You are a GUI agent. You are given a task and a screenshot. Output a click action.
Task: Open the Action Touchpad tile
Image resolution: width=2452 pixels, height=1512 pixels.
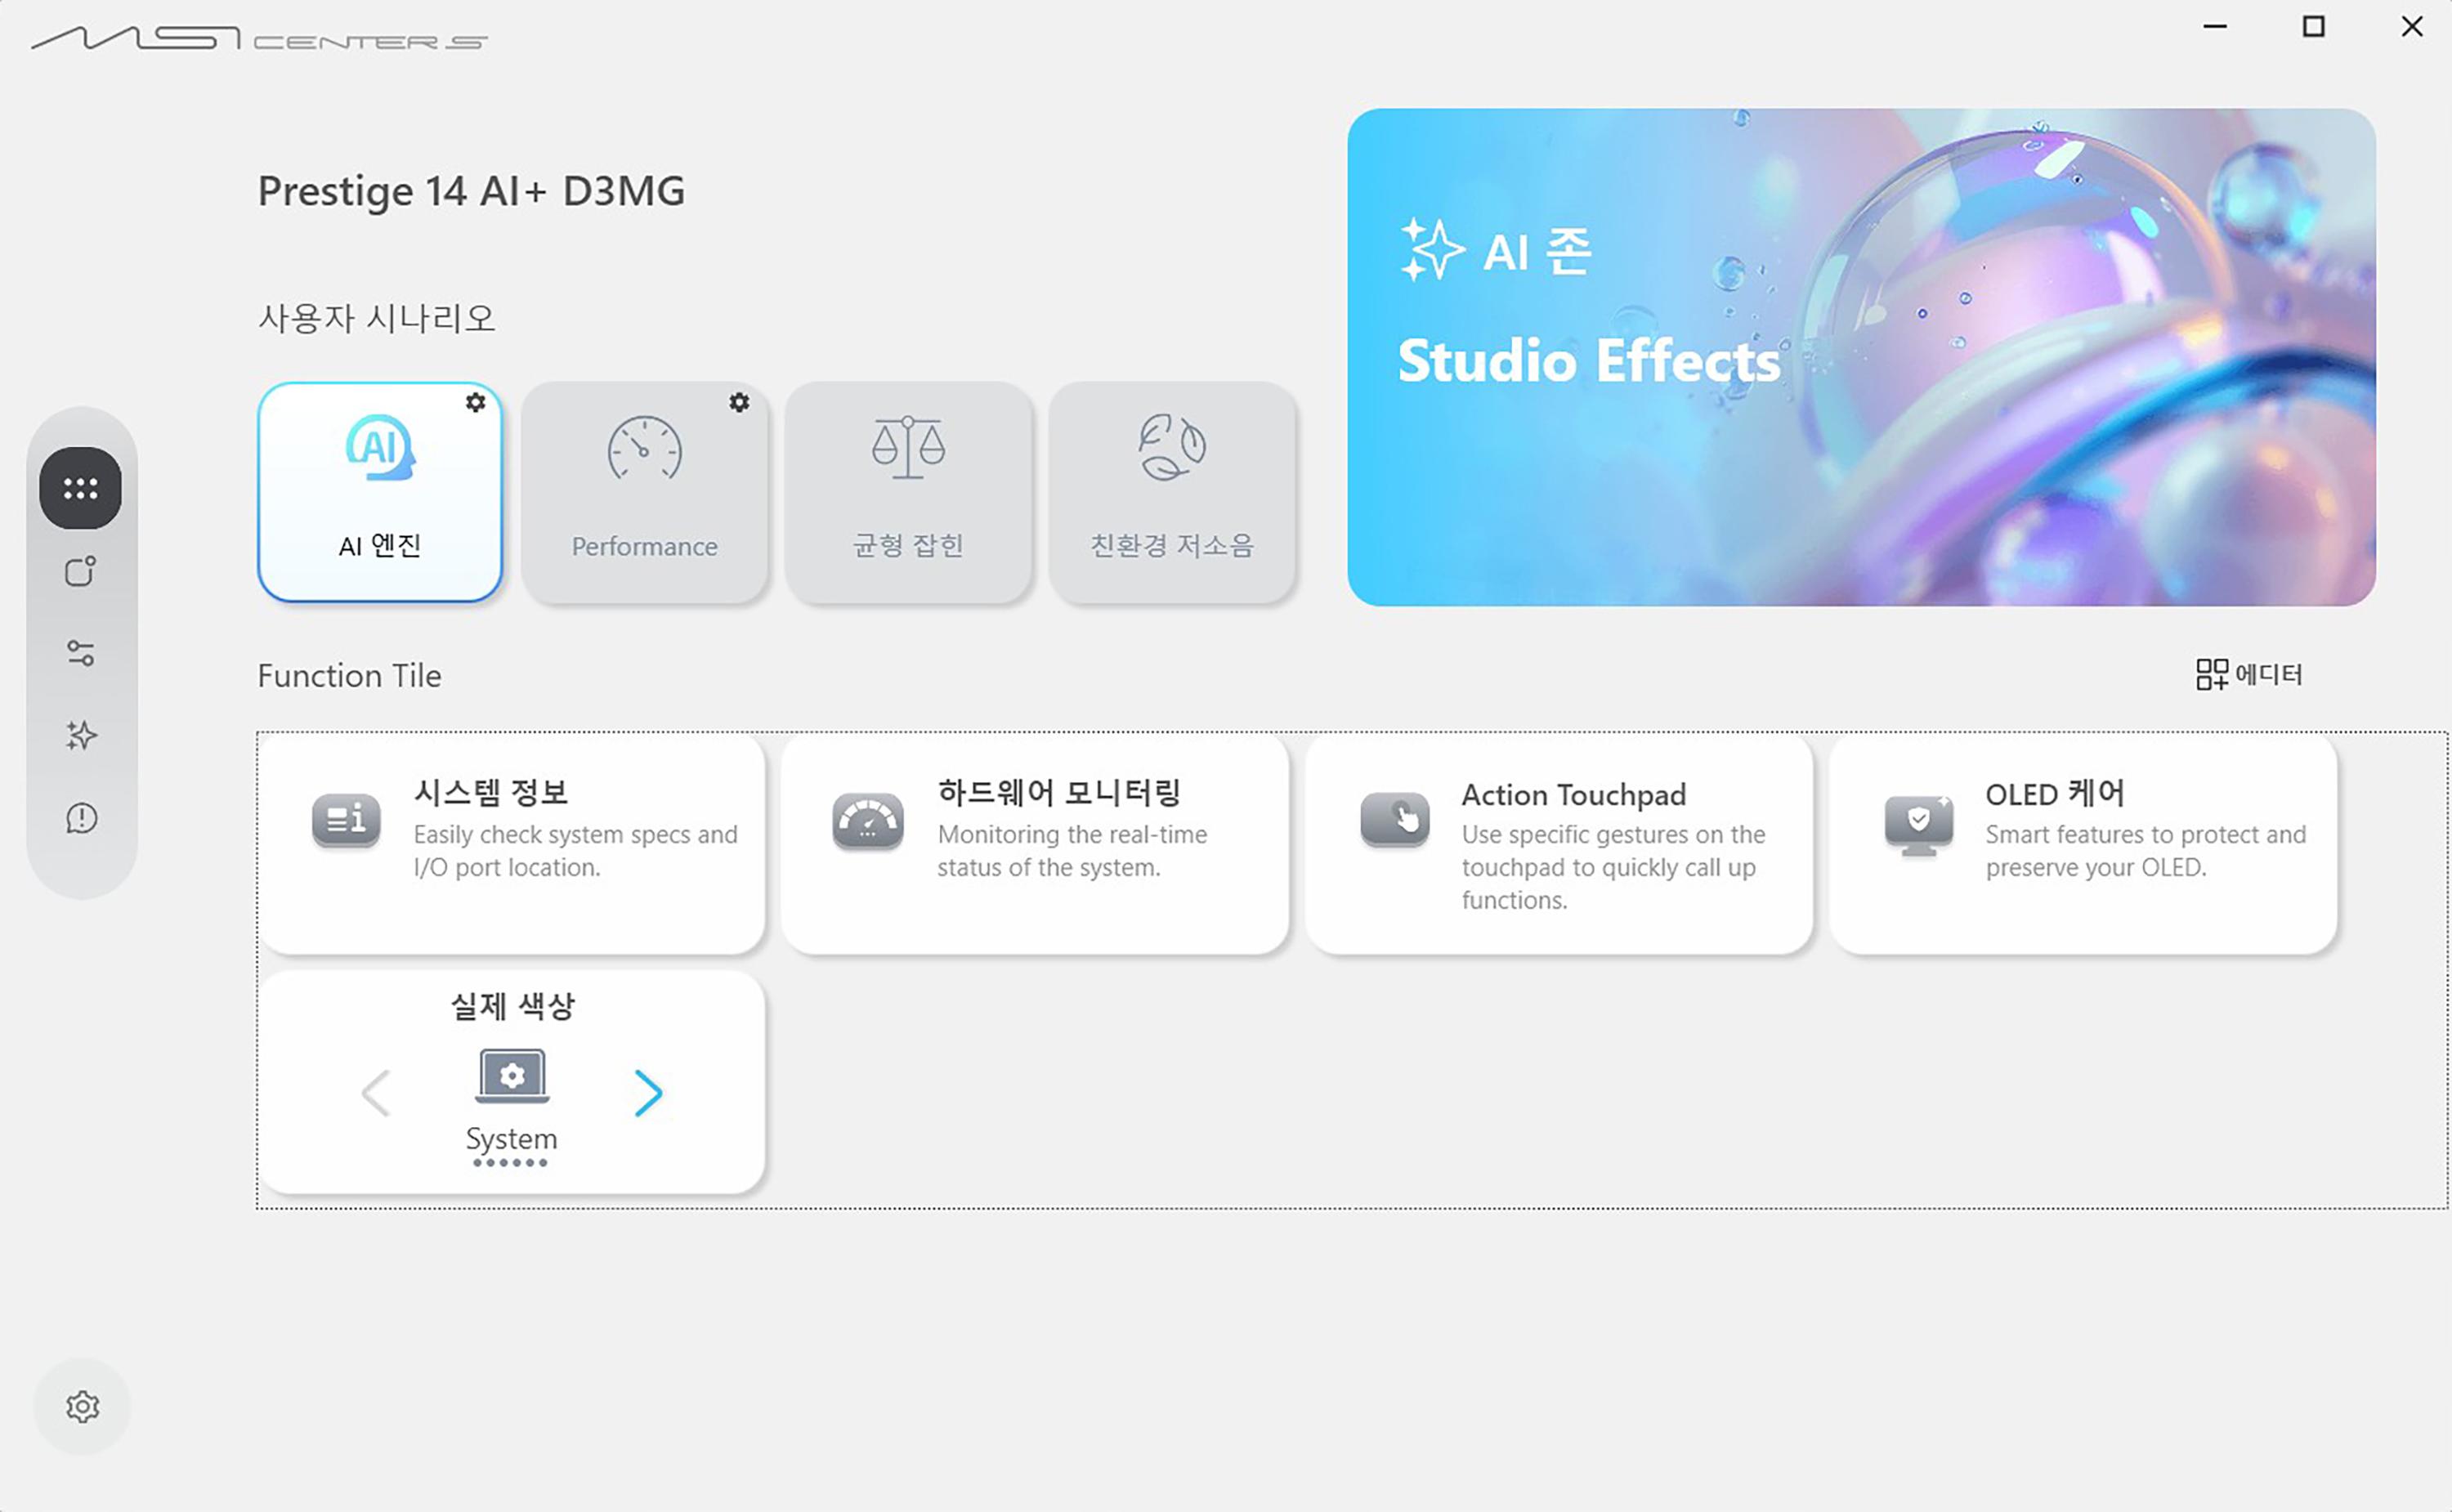pyautogui.click(x=1560, y=845)
